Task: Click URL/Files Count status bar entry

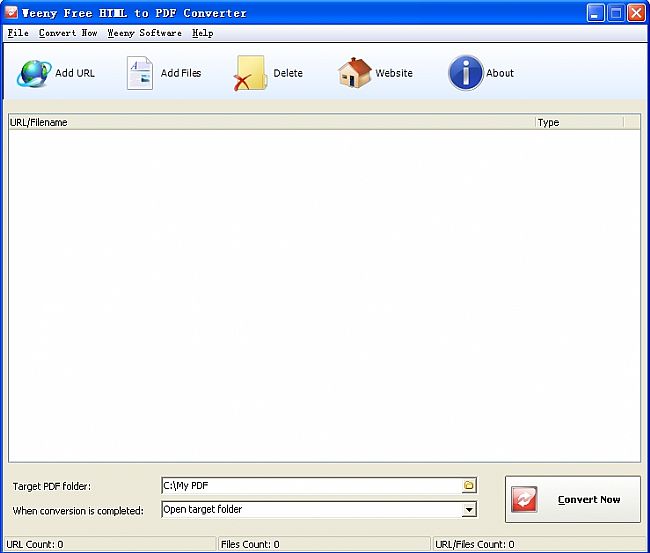Action: point(539,544)
